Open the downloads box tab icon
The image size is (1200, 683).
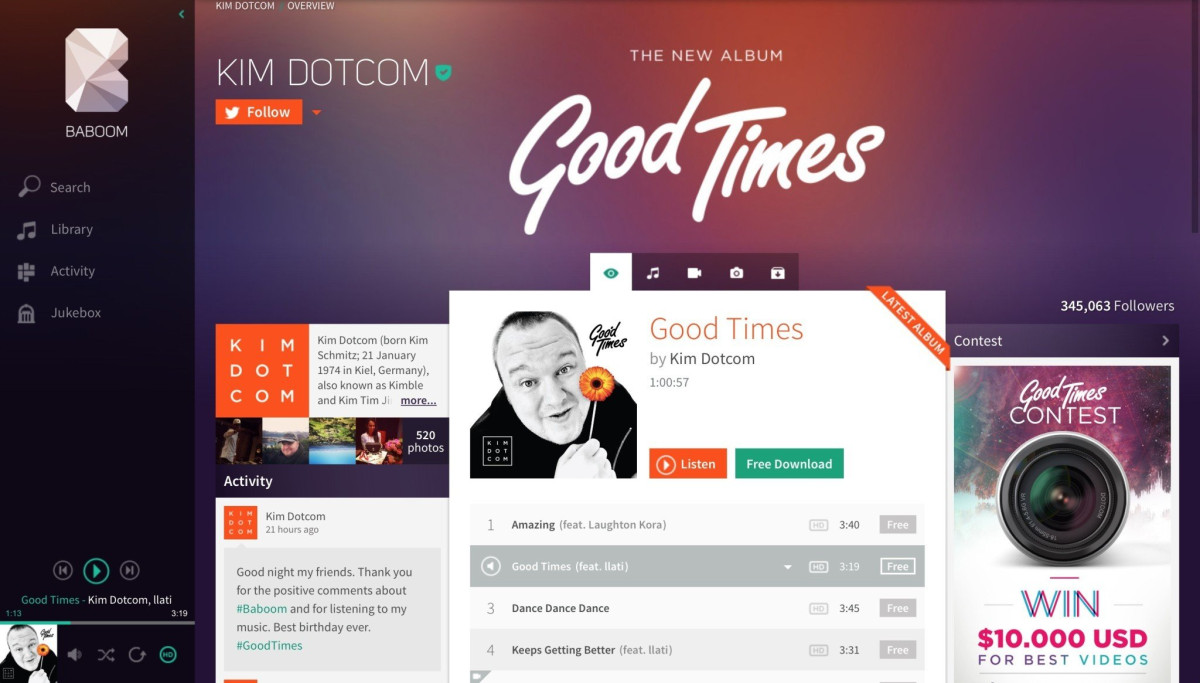tap(777, 273)
